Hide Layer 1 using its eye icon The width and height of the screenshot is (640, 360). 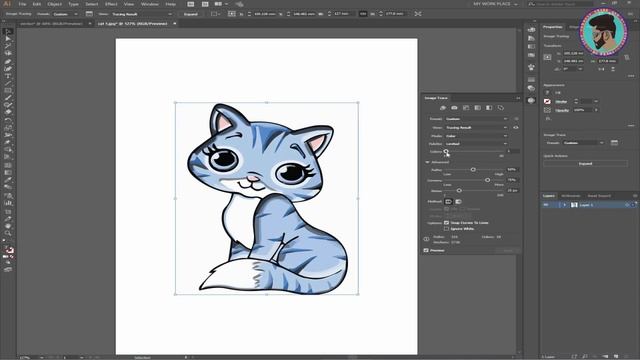coord(546,205)
